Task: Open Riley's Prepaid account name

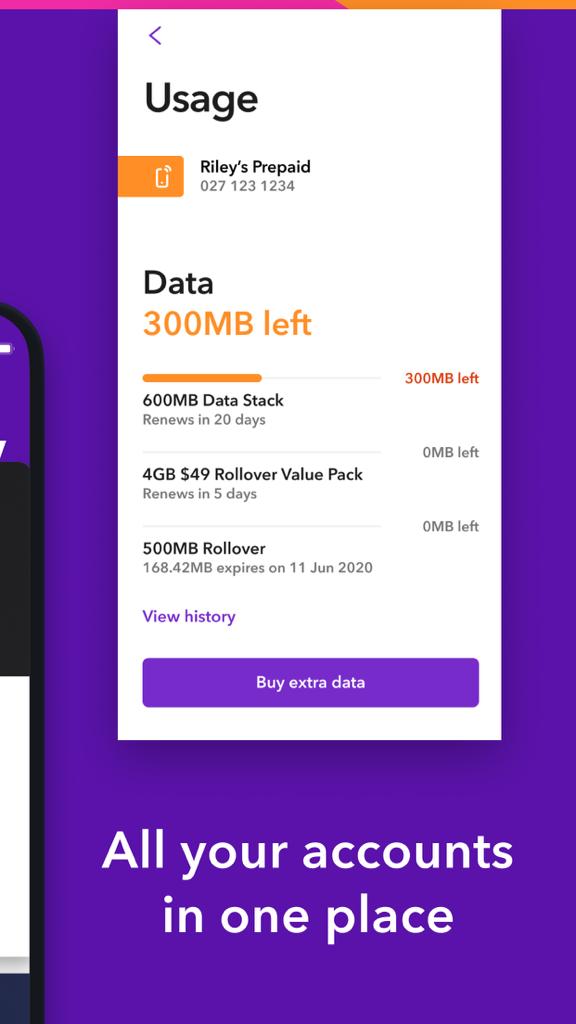Action: (255, 167)
